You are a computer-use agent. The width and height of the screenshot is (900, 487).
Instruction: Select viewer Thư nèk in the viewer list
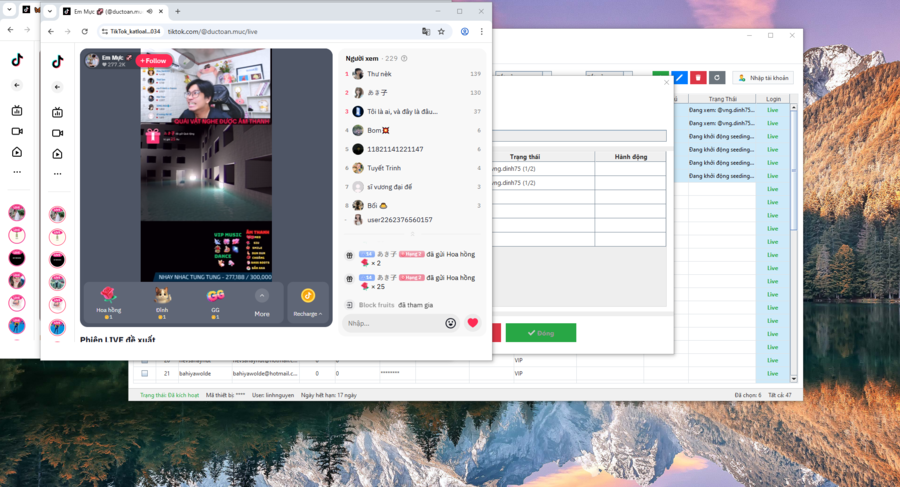[413, 74]
